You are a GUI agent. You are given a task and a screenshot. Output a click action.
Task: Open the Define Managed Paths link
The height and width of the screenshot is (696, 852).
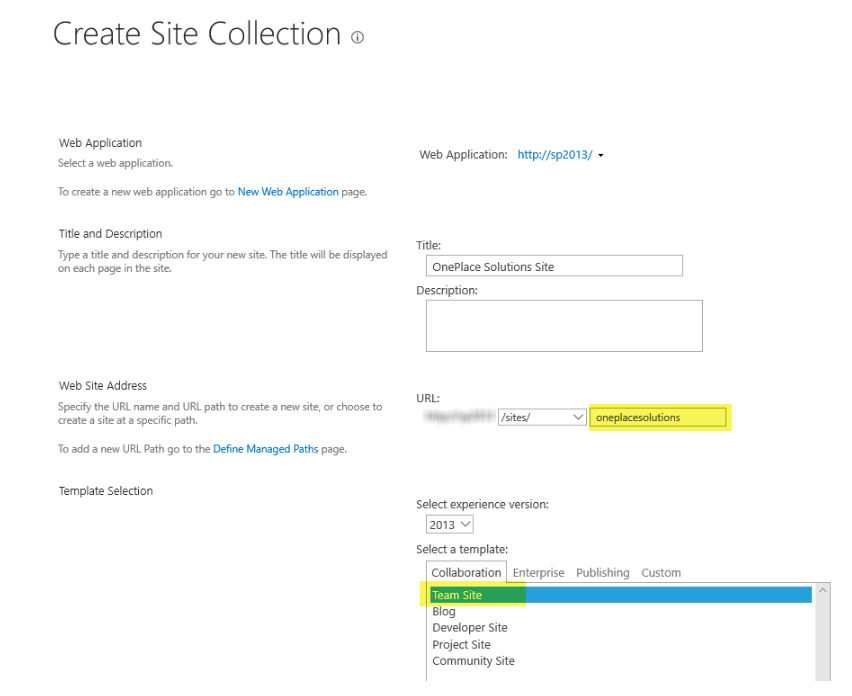(265, 450)
